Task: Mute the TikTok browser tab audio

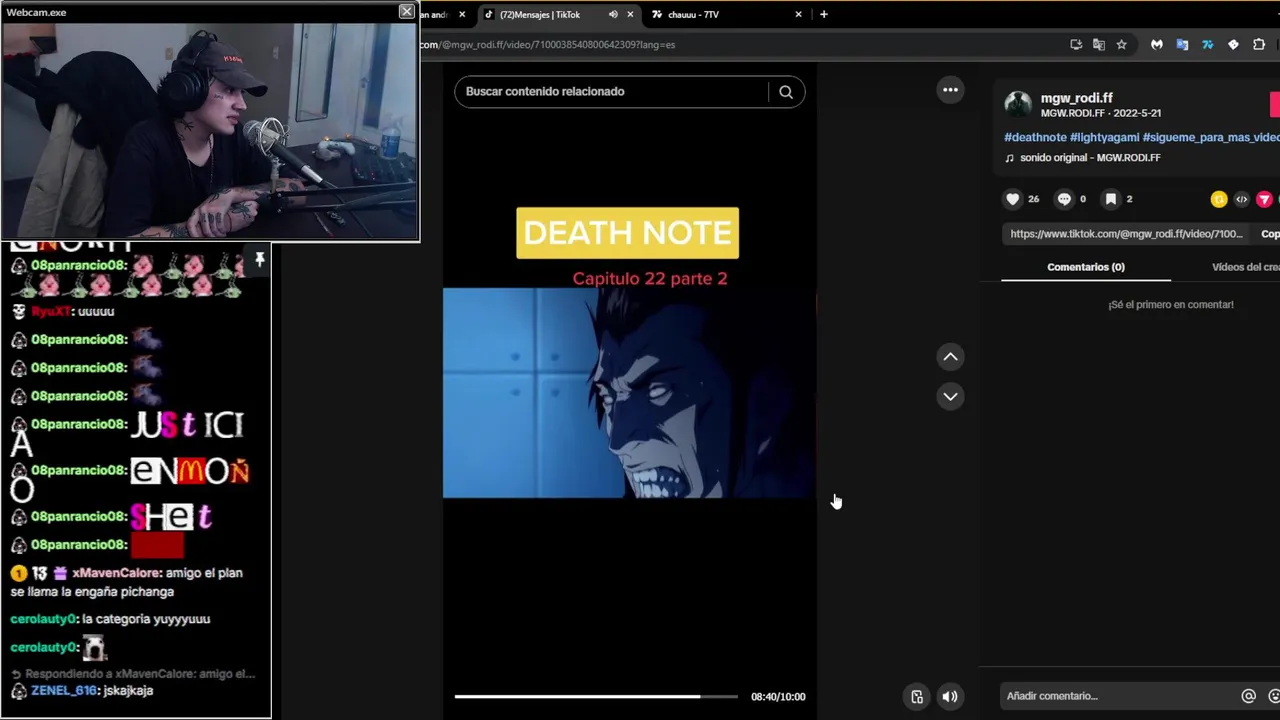Action: [613, 14]
